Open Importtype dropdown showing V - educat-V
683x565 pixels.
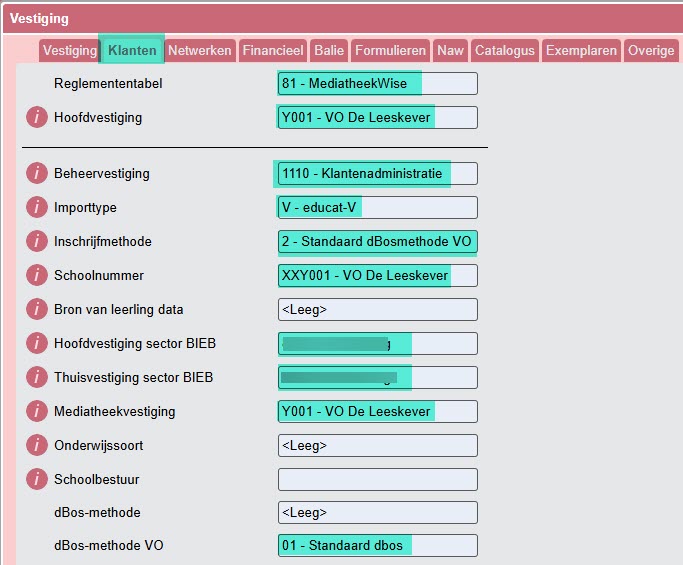[378, 207]
